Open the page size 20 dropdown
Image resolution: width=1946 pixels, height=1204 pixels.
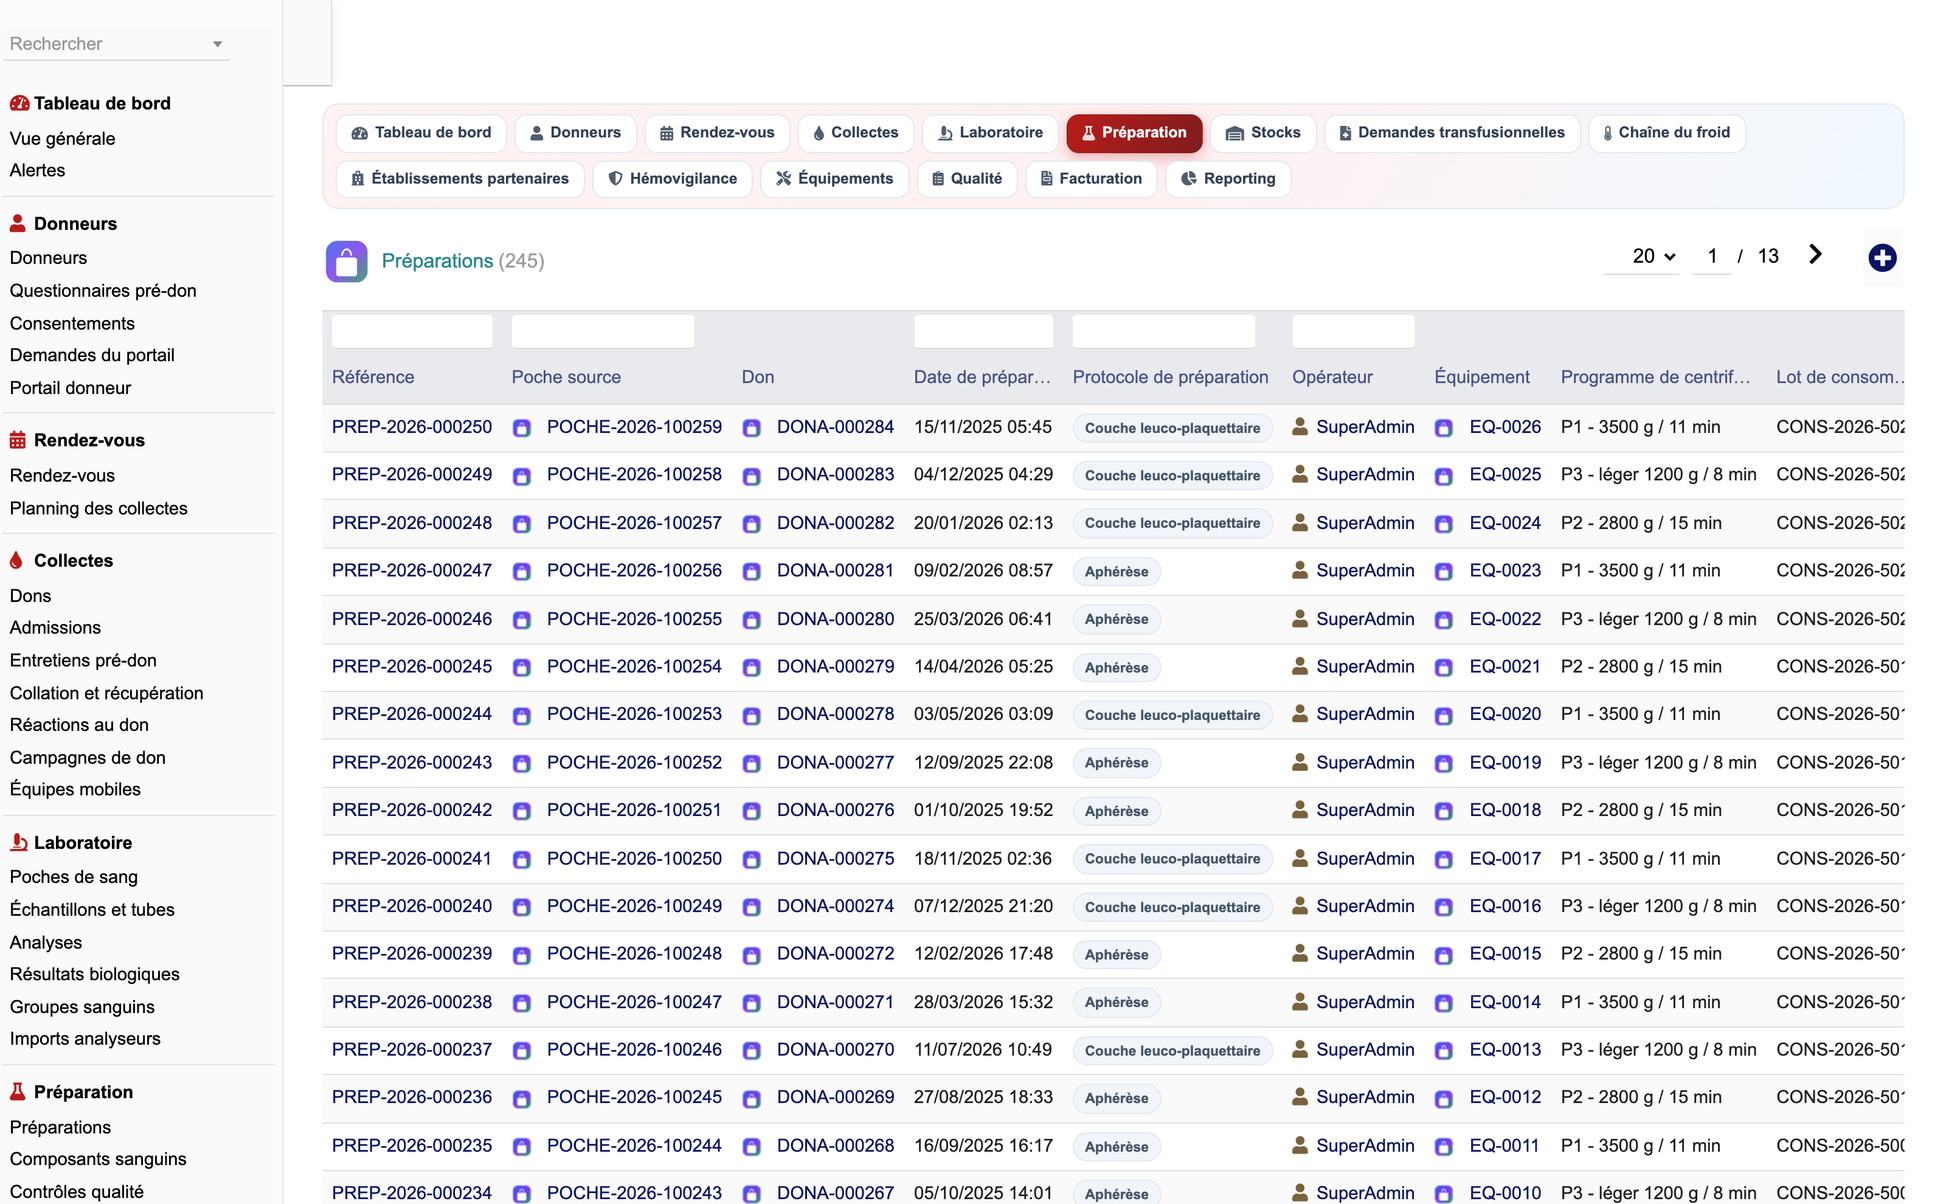[x=1653, y=256]
